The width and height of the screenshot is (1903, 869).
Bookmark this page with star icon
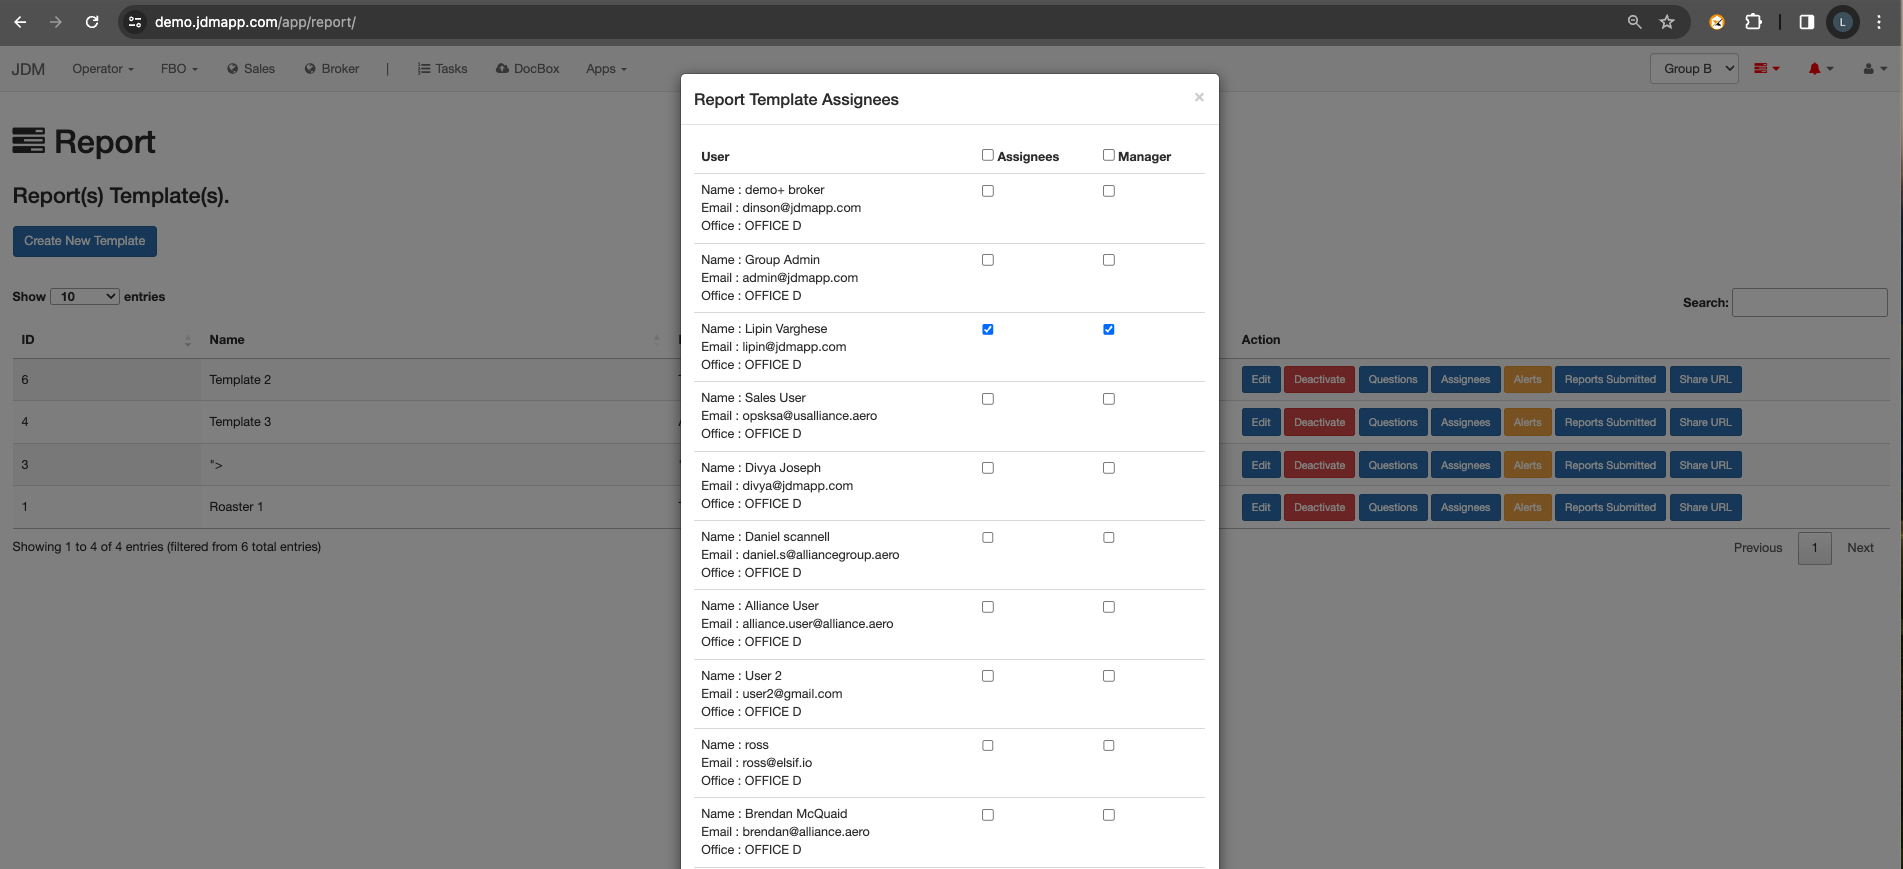pyautogui.click(x=1667, y=22)
